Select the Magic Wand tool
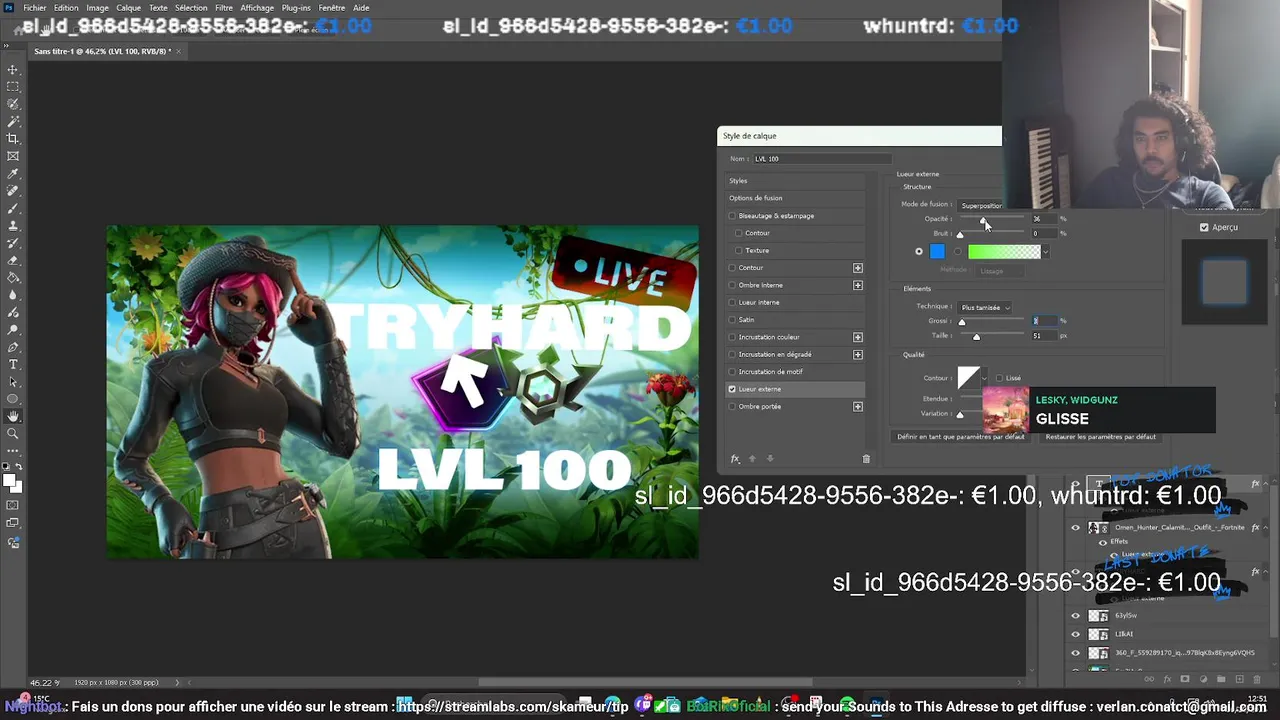This screenshot has width=1280, height=720. click(13, 121)
